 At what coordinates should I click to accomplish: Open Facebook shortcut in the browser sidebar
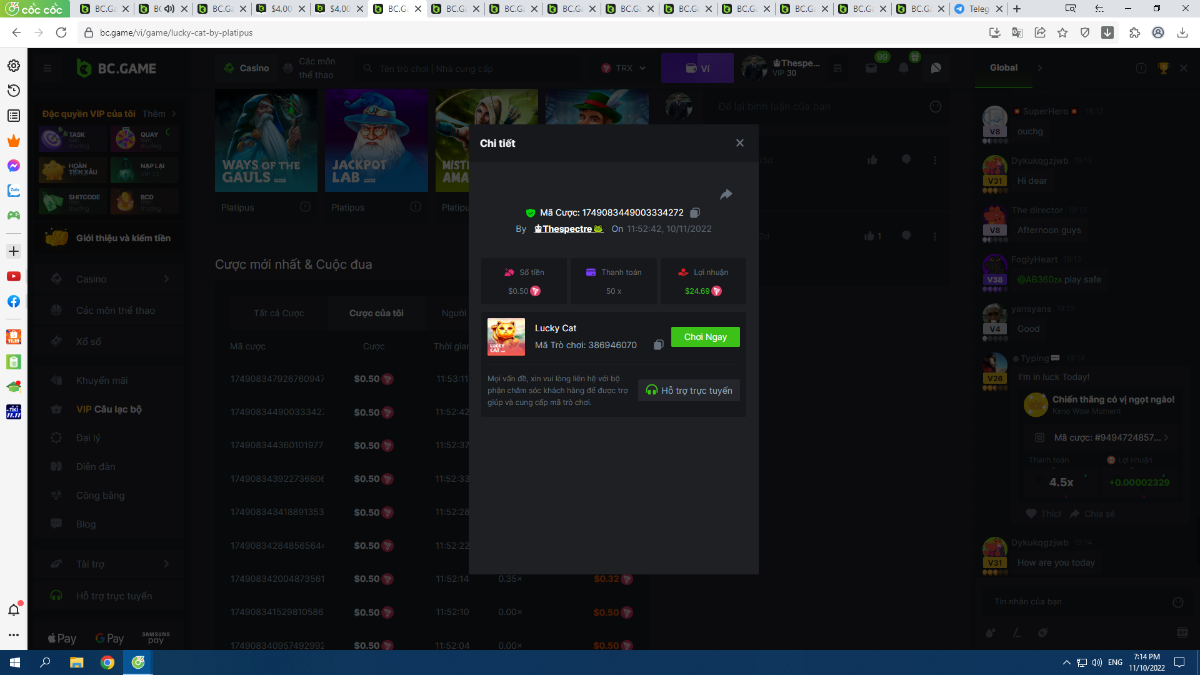pos(14,301)
